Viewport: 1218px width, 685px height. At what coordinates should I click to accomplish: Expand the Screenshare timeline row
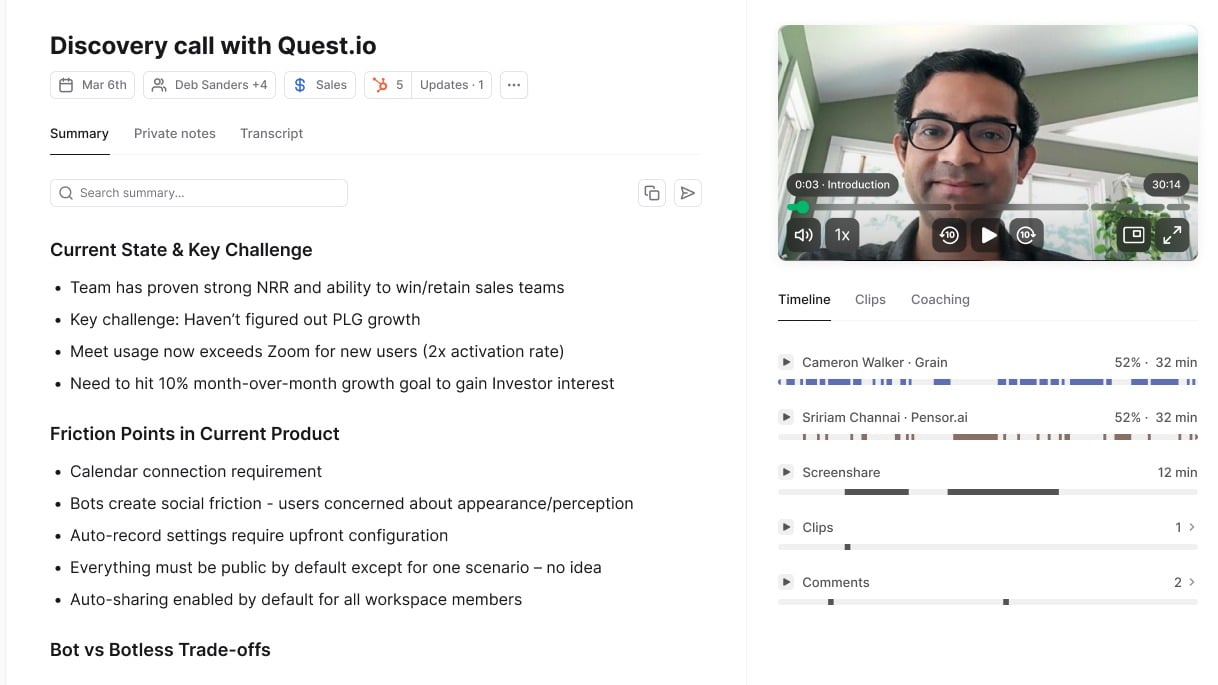click(x=784, y=472)
